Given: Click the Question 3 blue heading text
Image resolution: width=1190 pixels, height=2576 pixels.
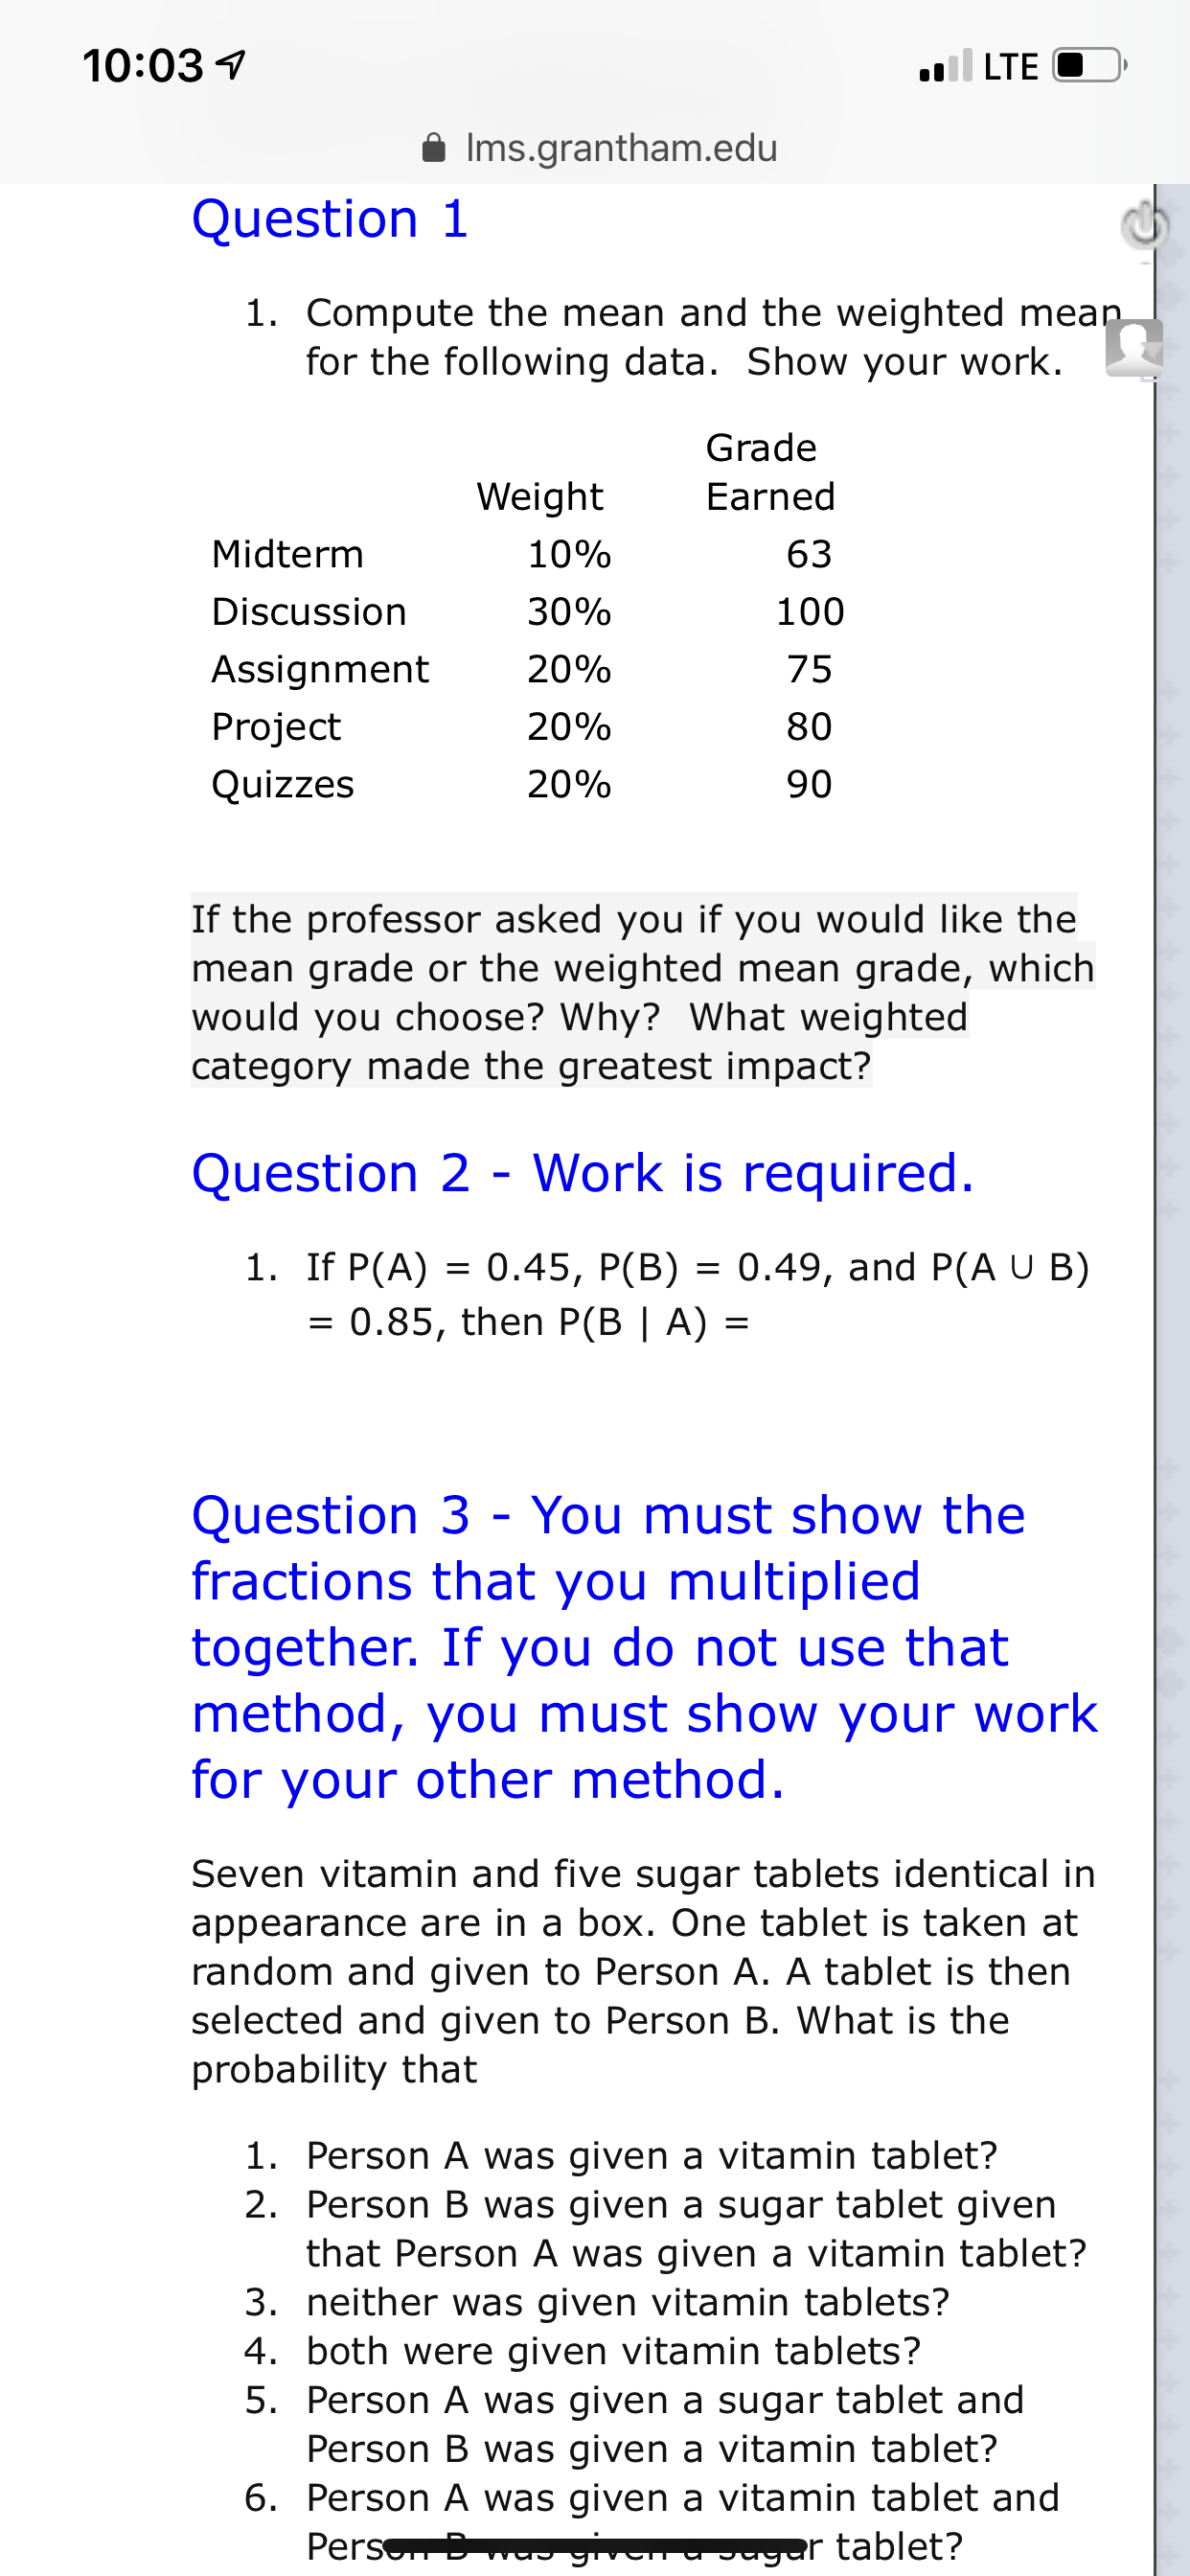Looking at the screenshot, I should (644, 1647).
